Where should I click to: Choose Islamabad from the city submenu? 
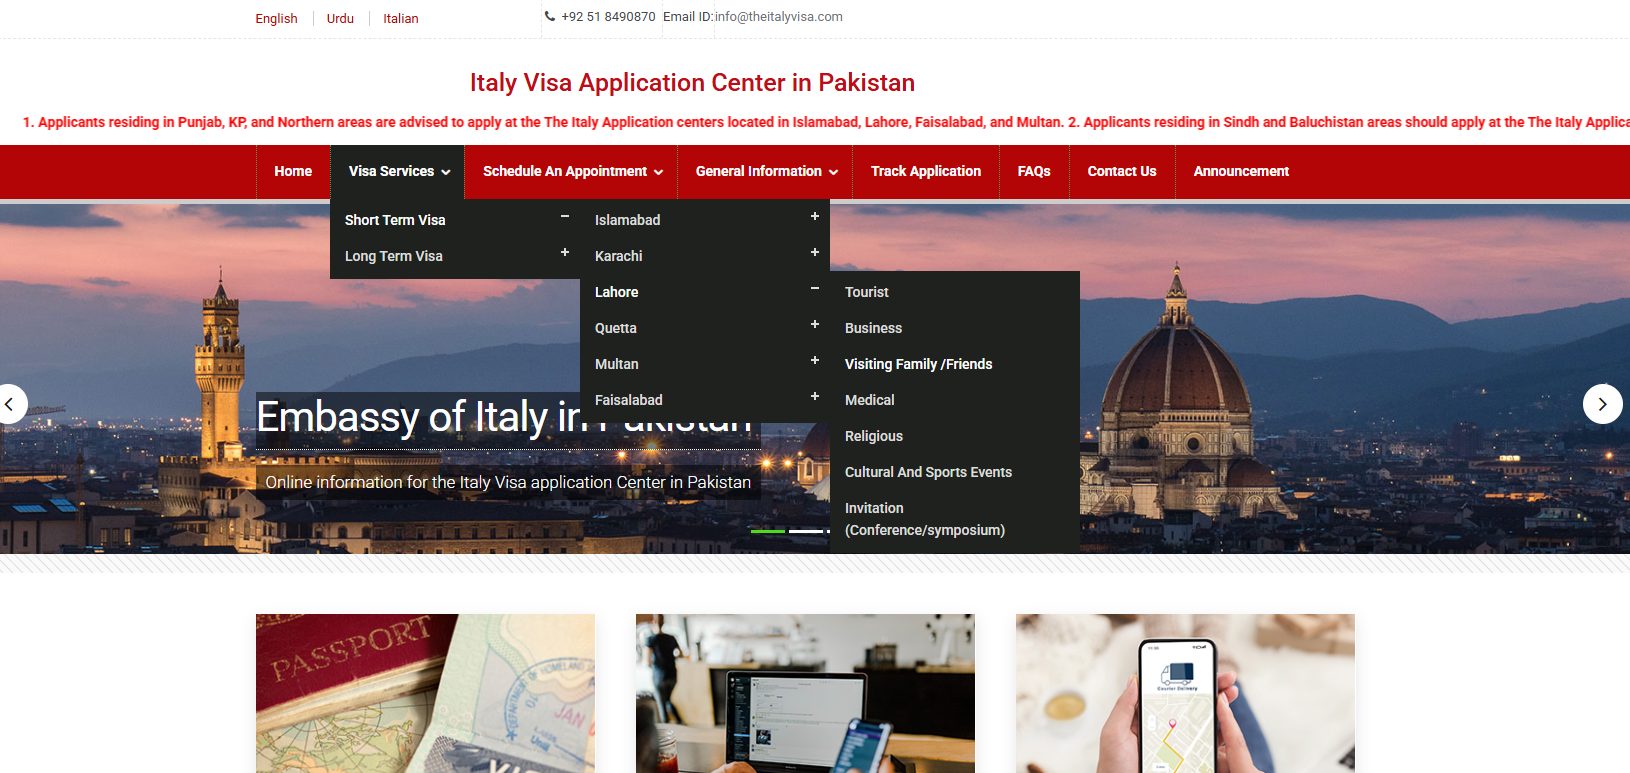(627, 220)
